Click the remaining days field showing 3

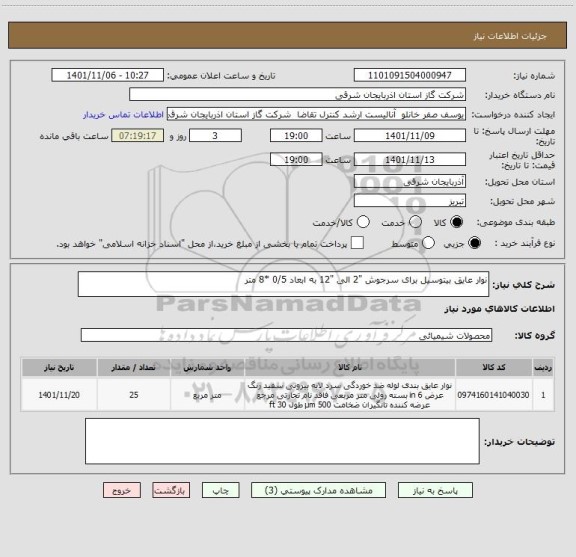(215, 136)
